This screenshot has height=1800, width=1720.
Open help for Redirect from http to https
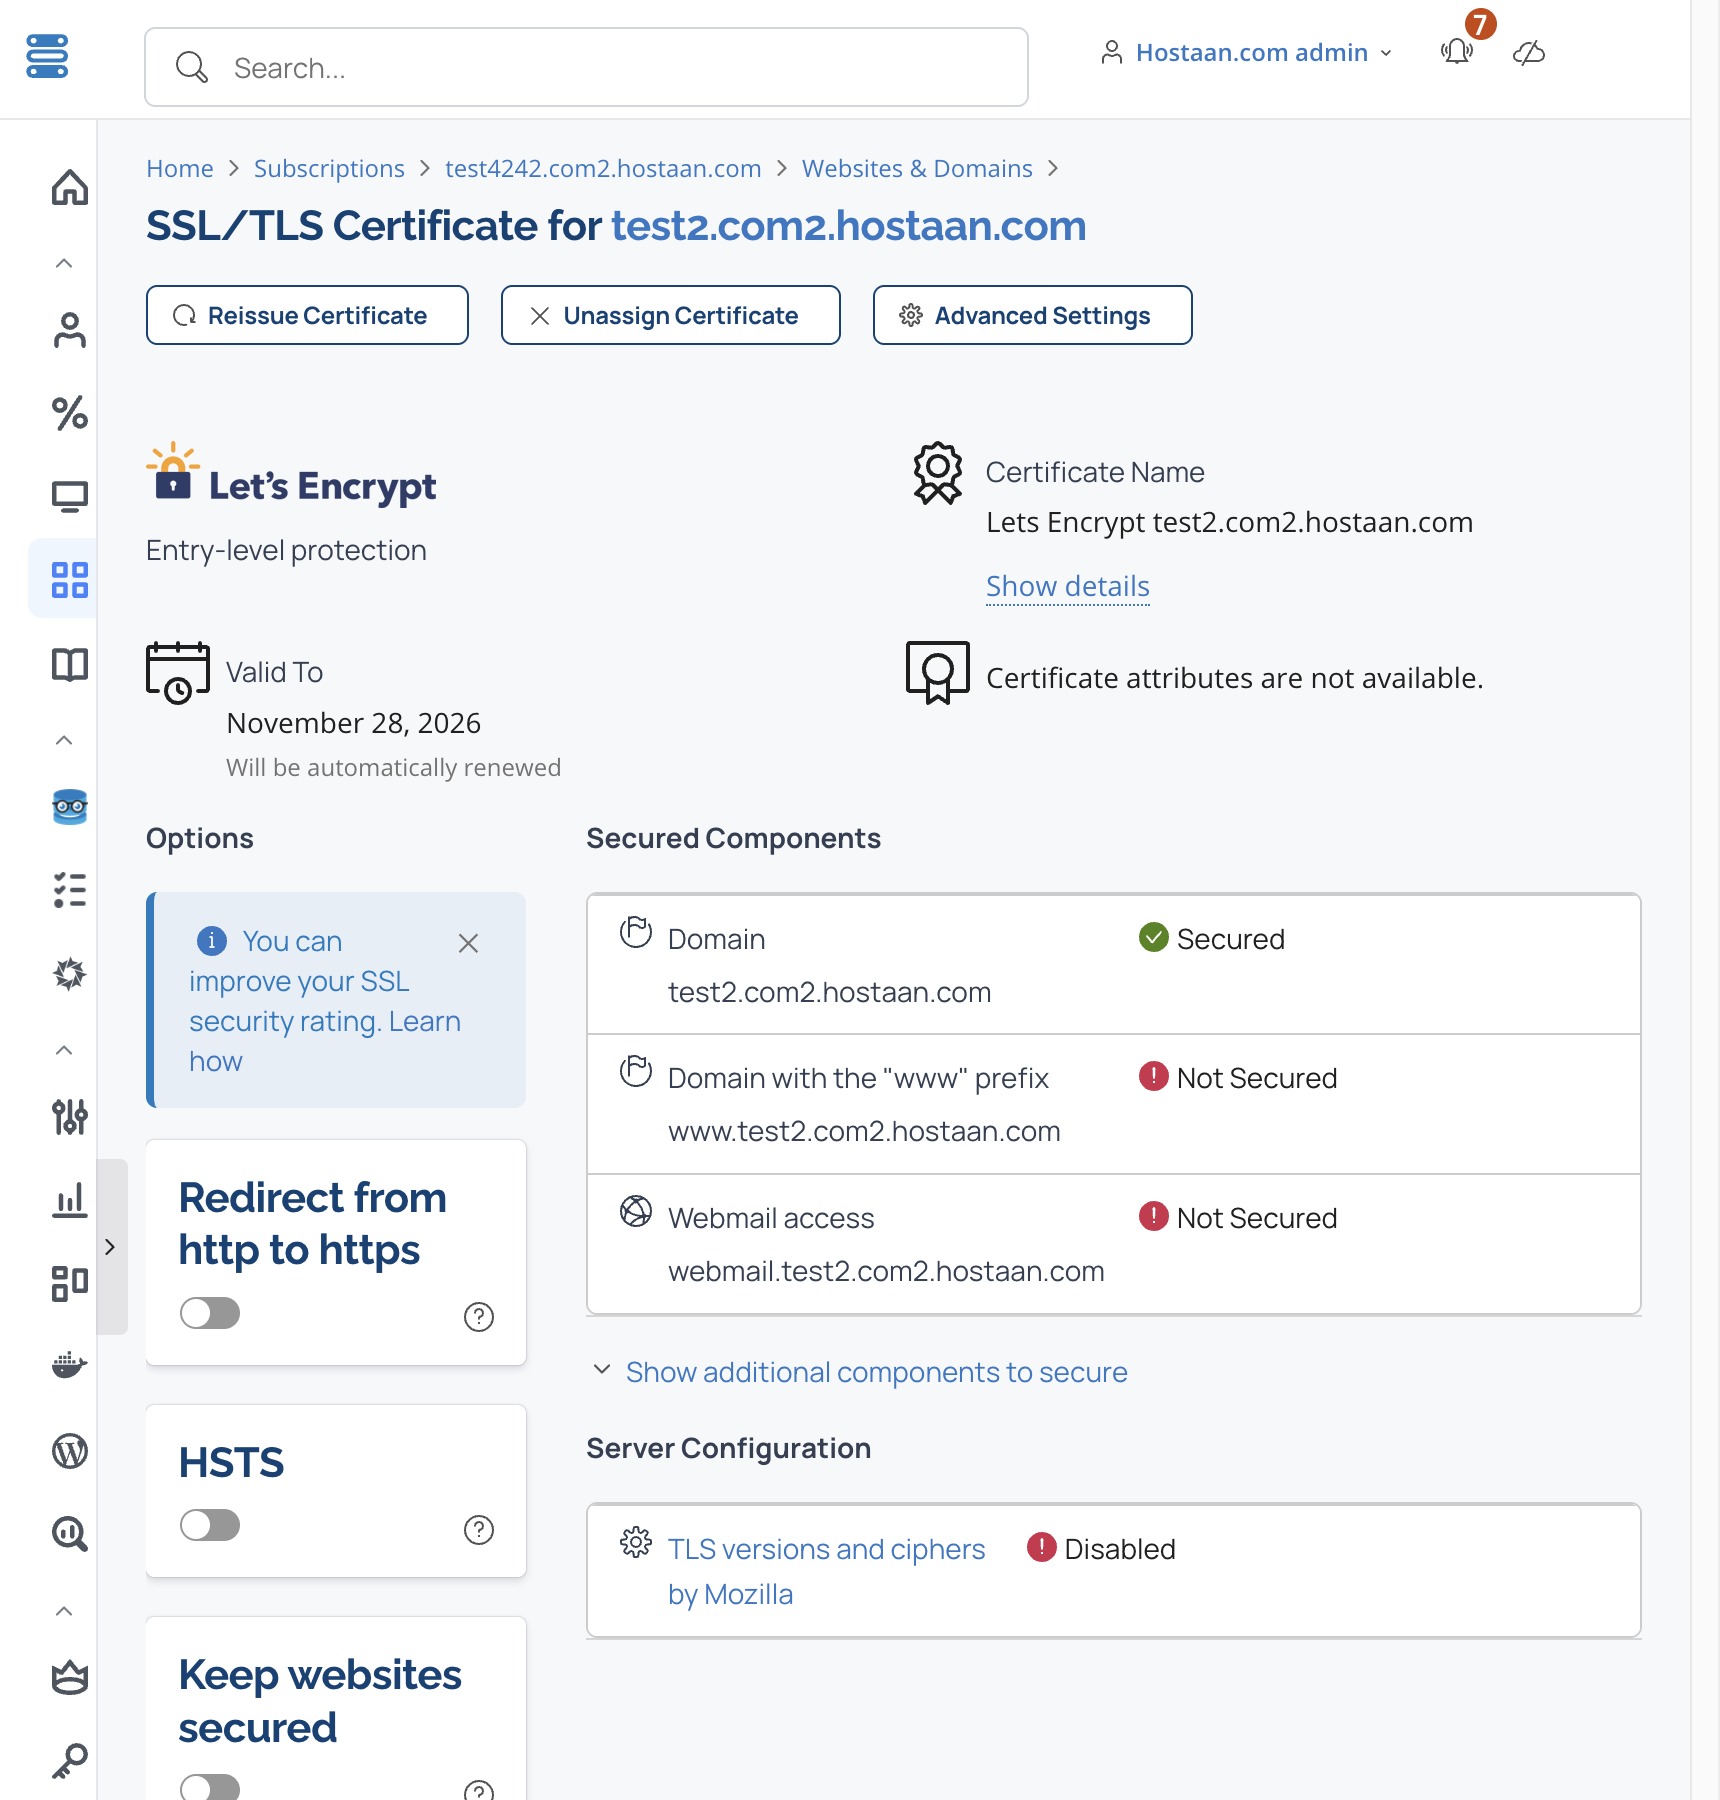click(479, 1317)
